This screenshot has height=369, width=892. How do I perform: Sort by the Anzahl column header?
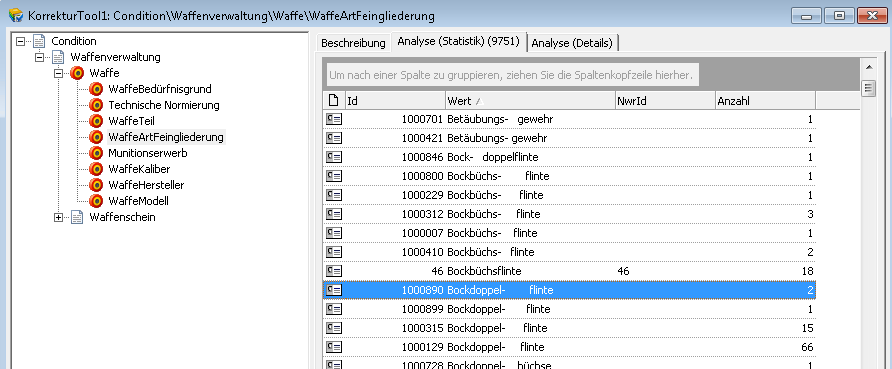(x=765, y=101)
